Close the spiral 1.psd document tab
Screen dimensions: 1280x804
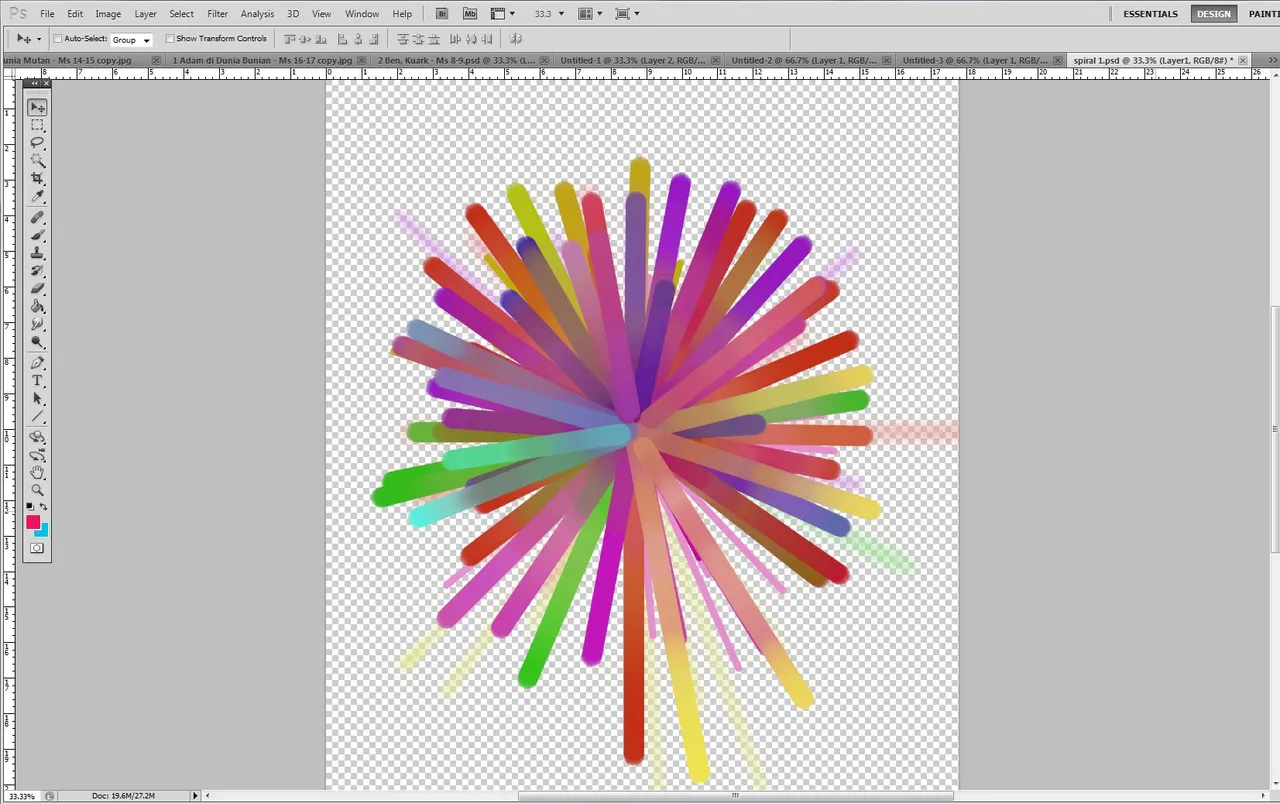1243,60
